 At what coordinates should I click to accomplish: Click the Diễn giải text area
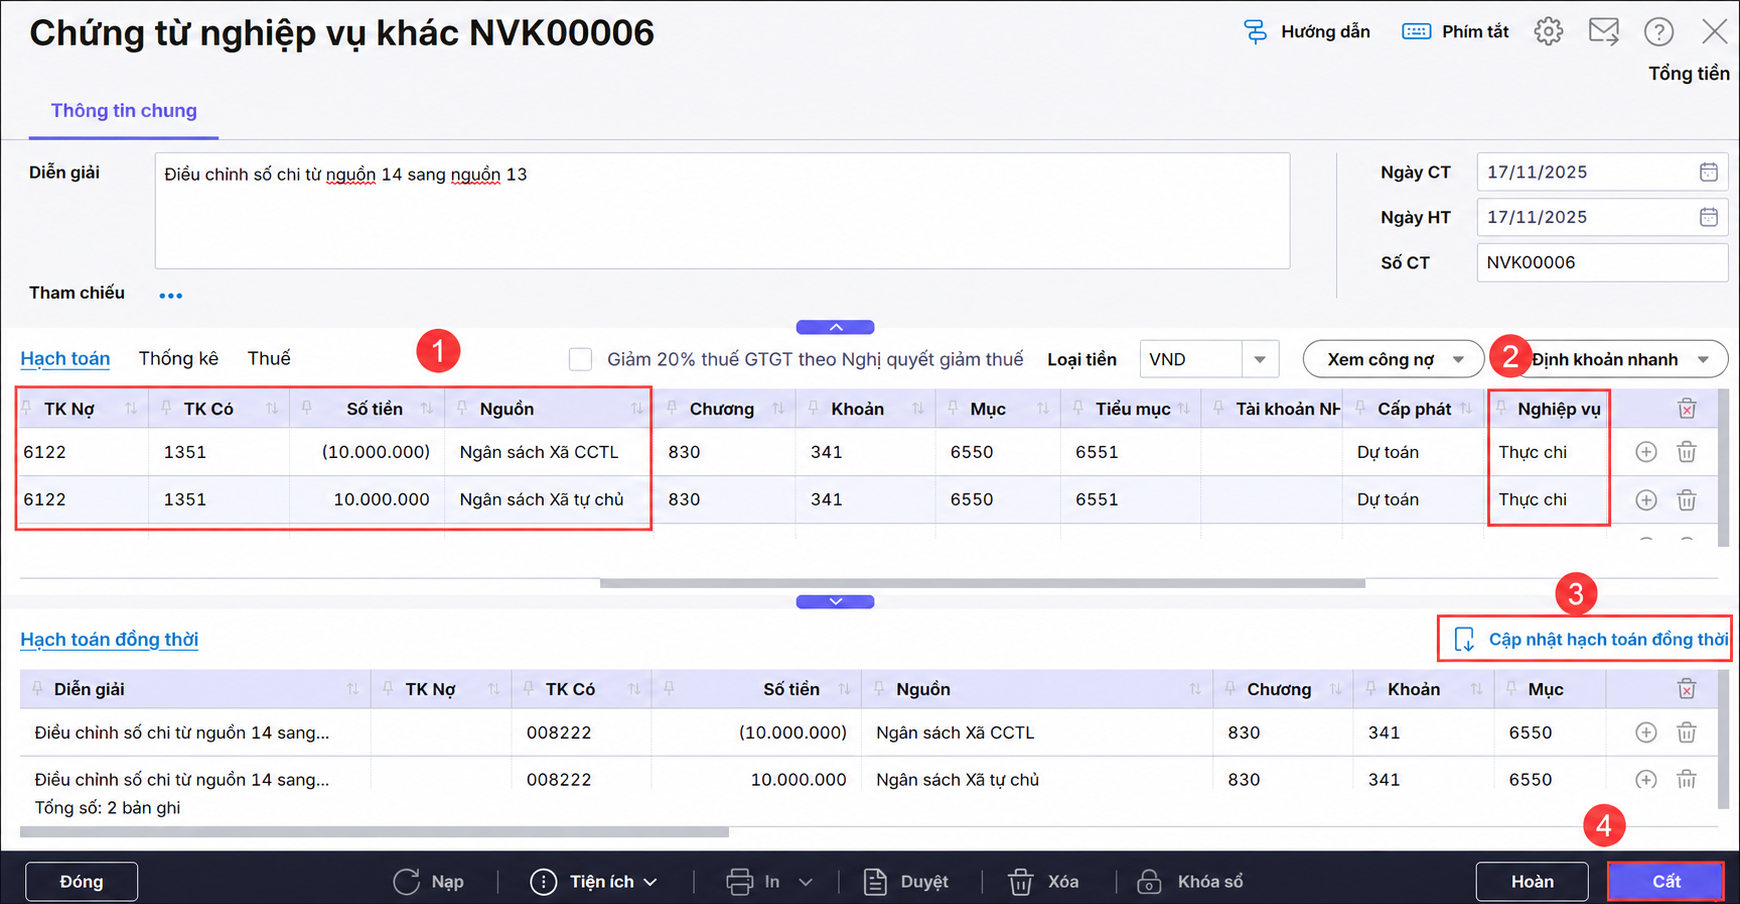pyautogui.click(x=722, y=211)
